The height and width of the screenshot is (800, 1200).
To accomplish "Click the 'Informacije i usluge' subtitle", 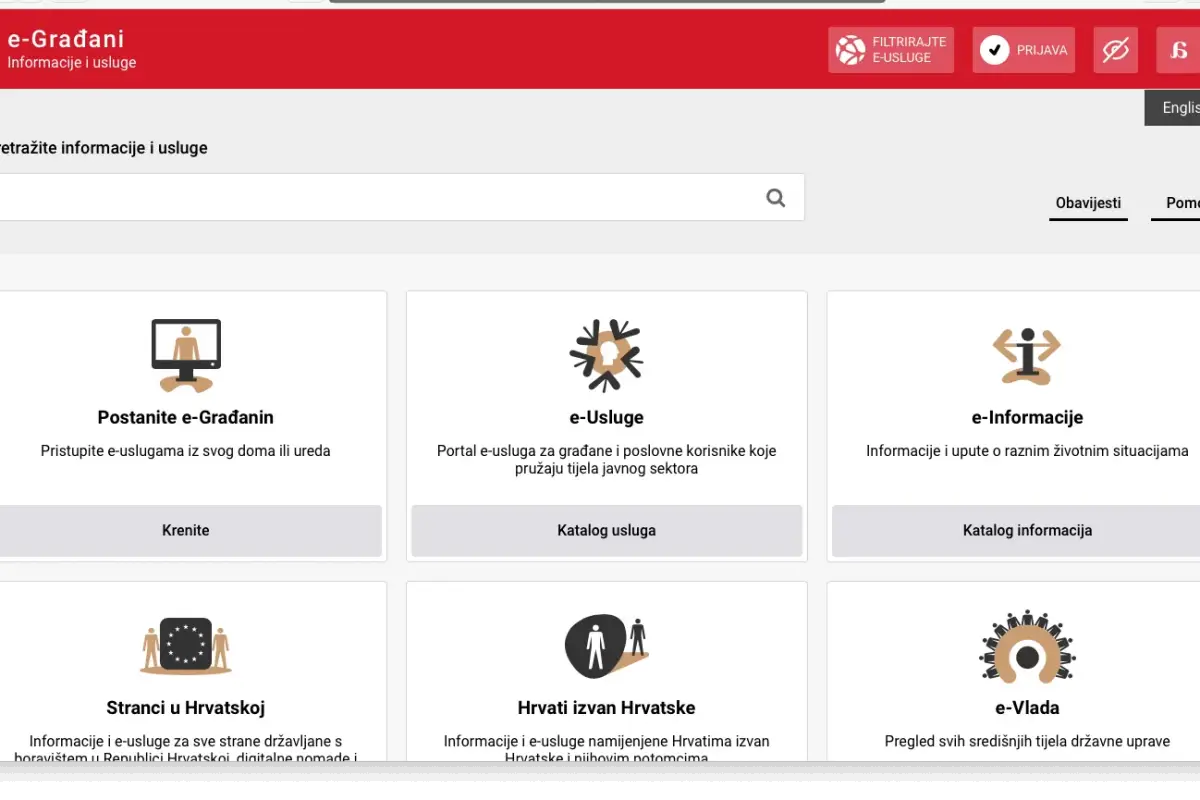I will [72, 62].
